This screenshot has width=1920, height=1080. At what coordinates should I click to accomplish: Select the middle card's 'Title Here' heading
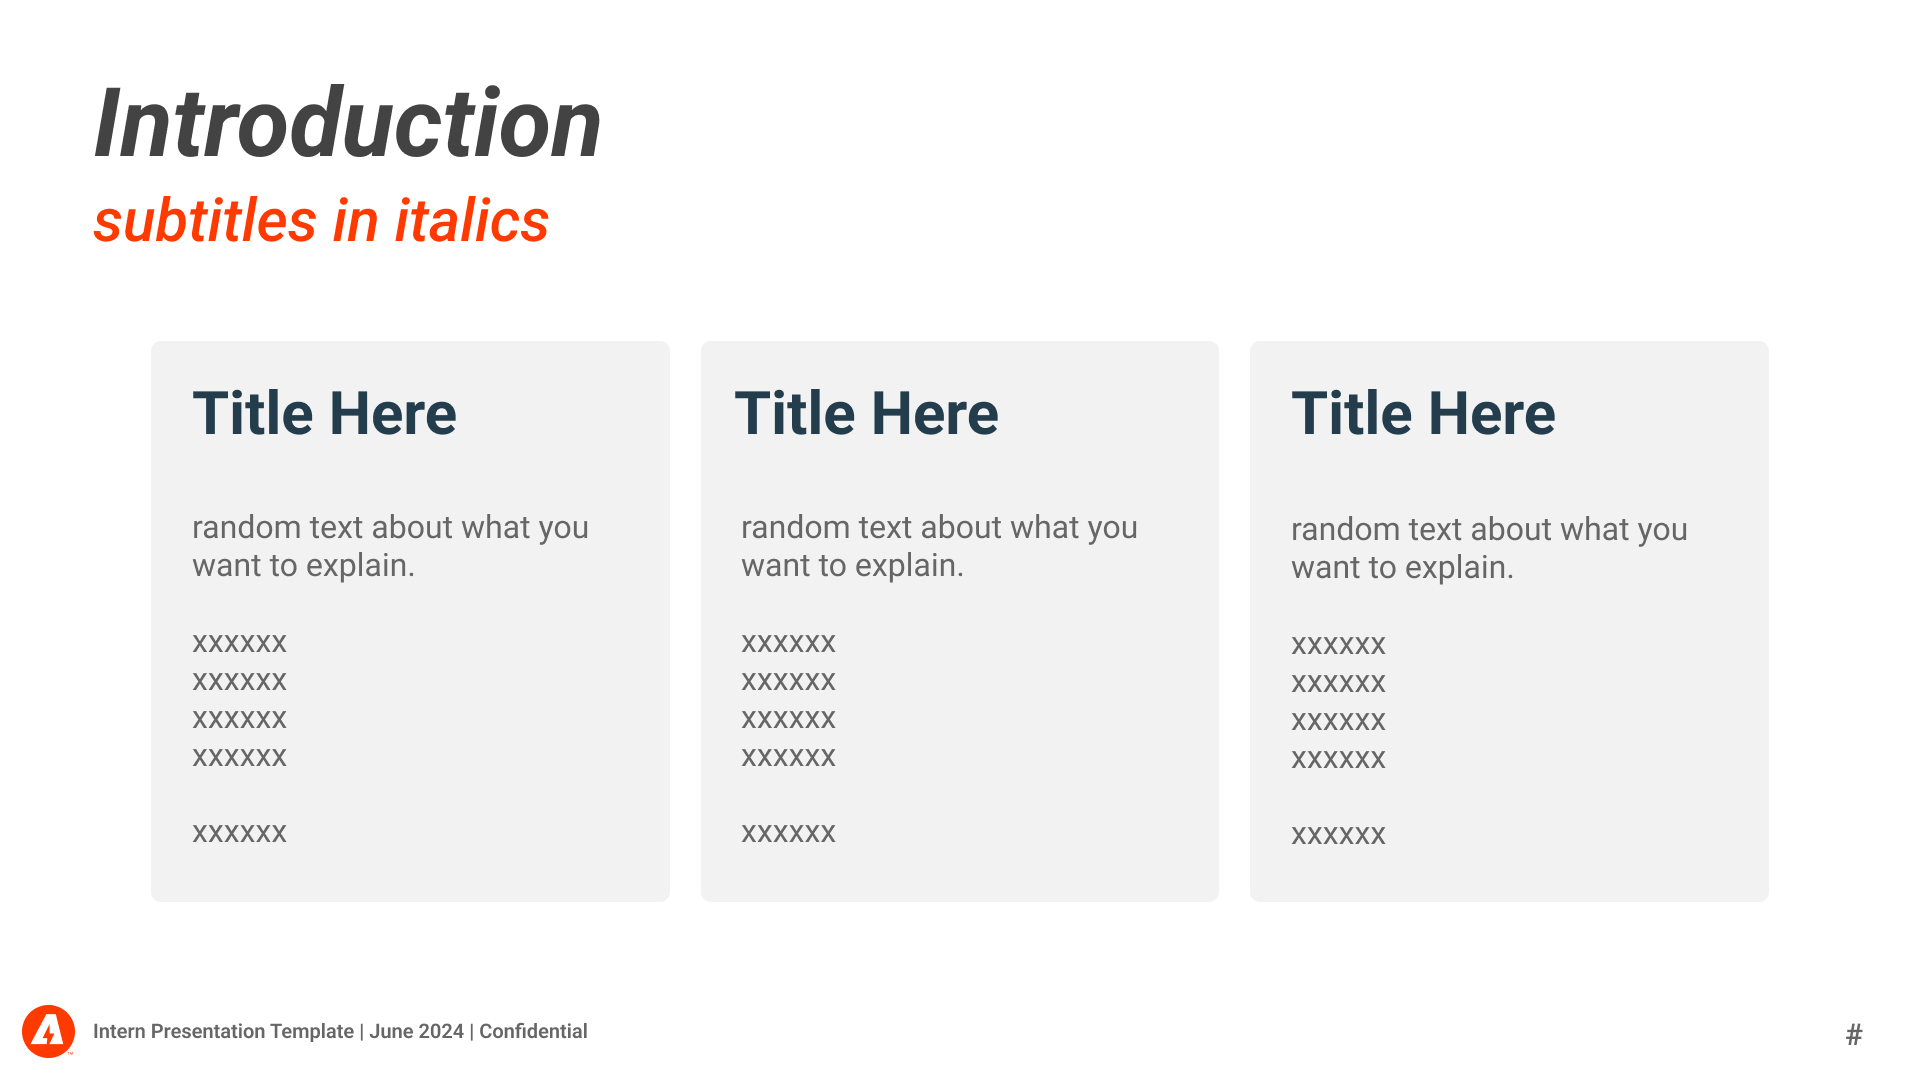coord(866,413)
